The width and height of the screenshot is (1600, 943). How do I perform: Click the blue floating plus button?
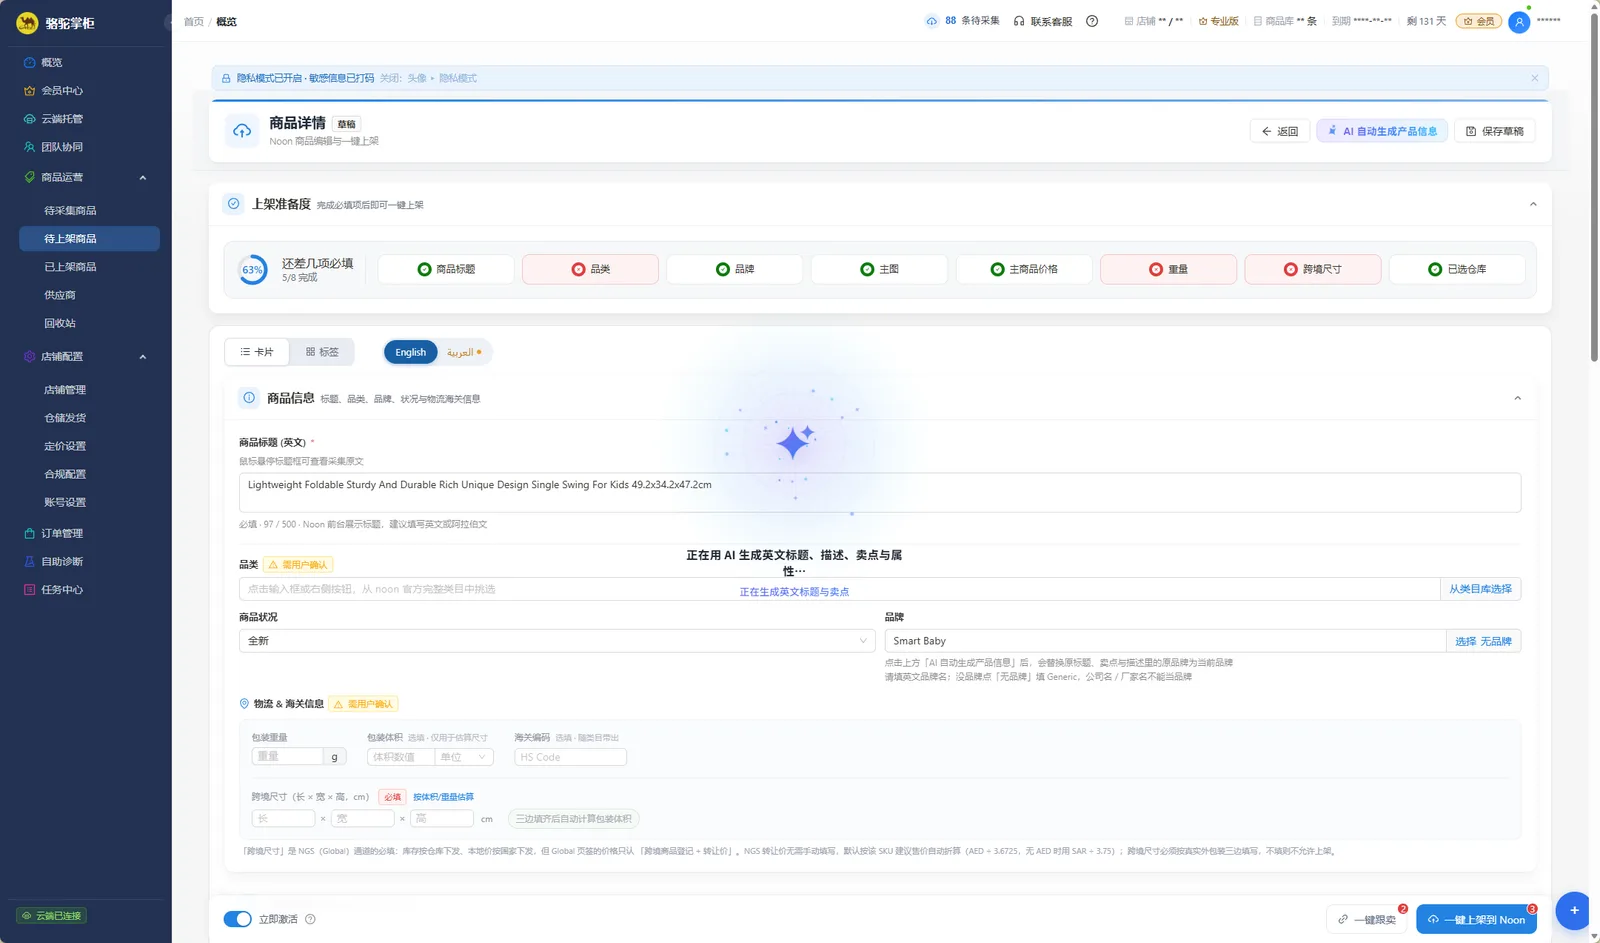(1574, 910)
